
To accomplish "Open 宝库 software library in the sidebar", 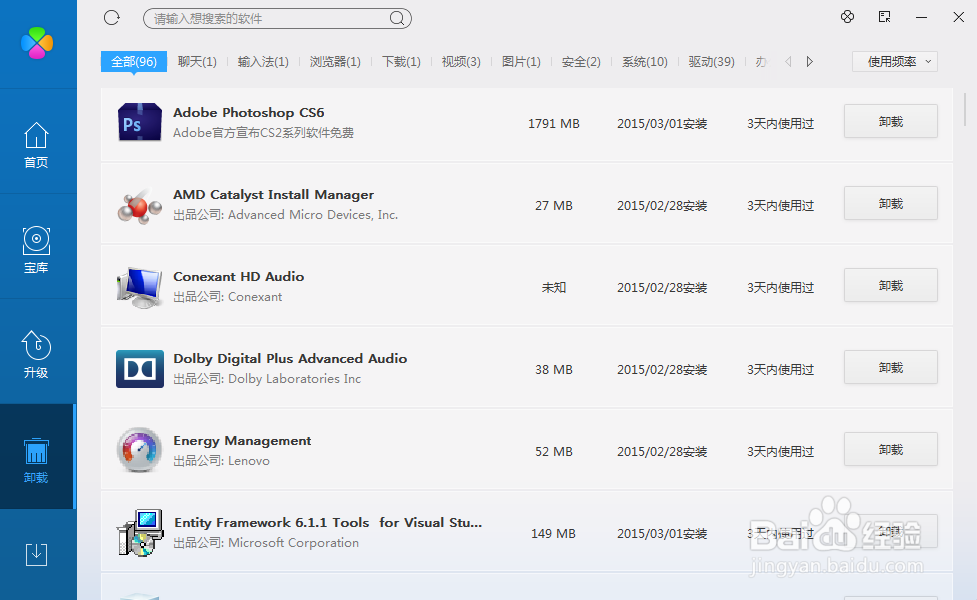I will point(36,250).
